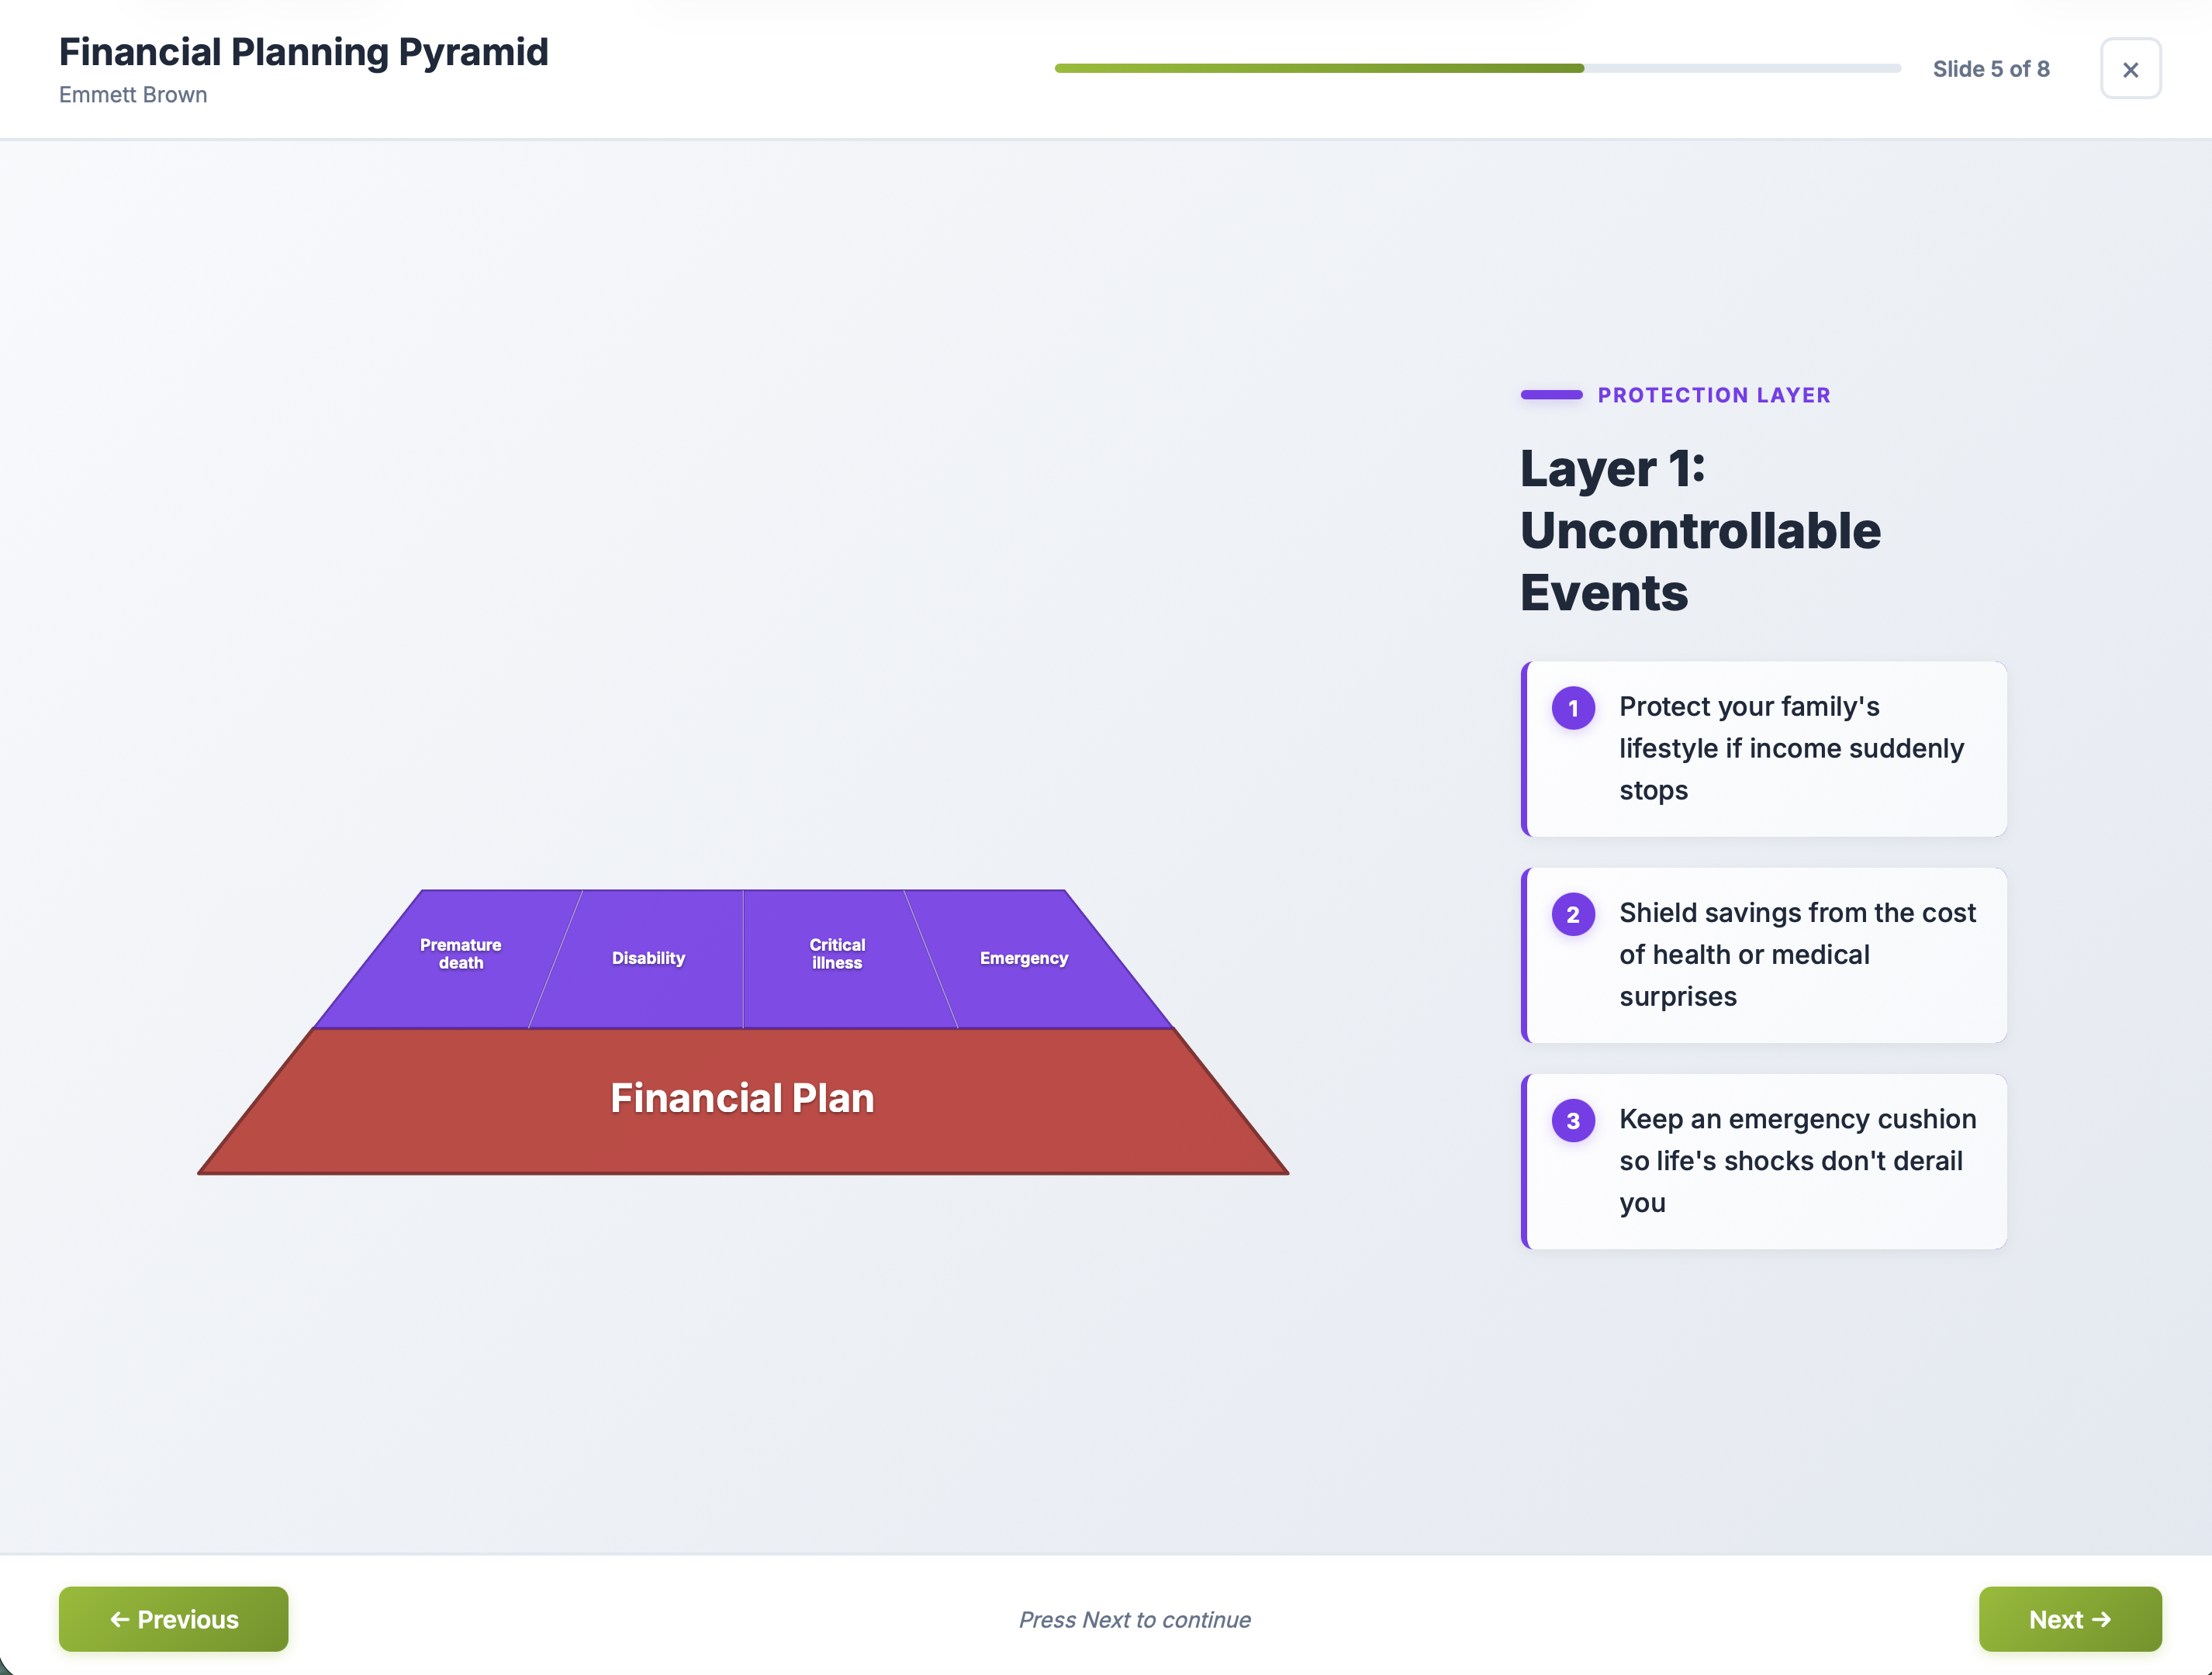
Task: Close the Financial Planning Pyramid presentation
Action: [2131, 68]
